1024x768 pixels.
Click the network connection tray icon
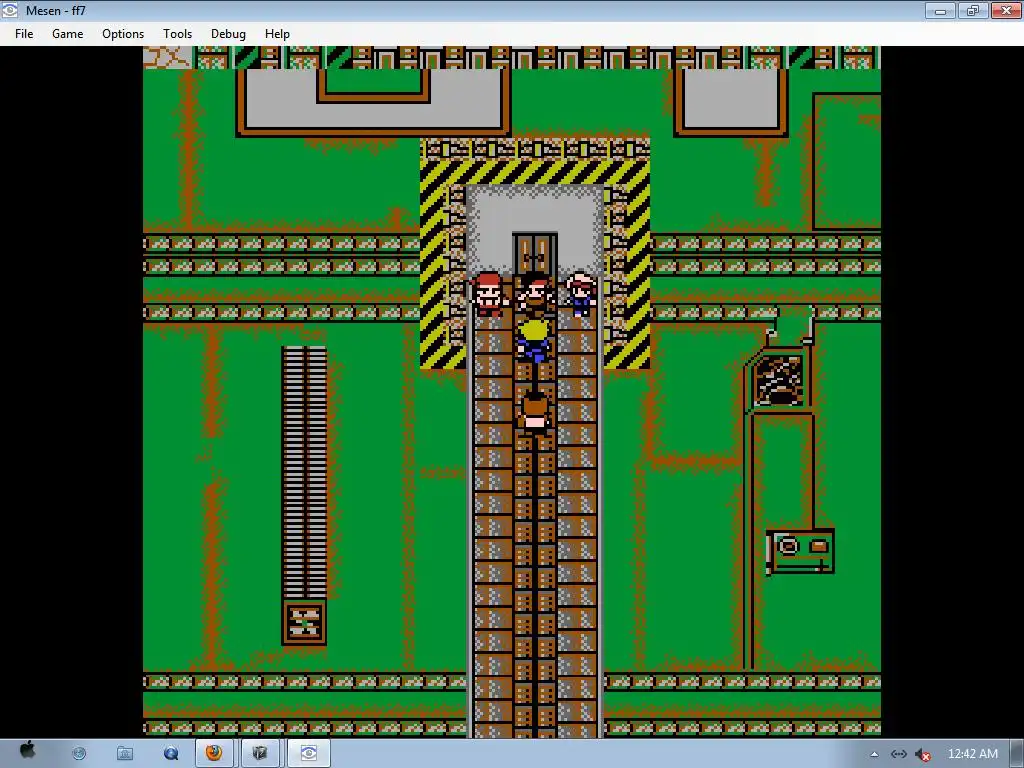(899, 754)
